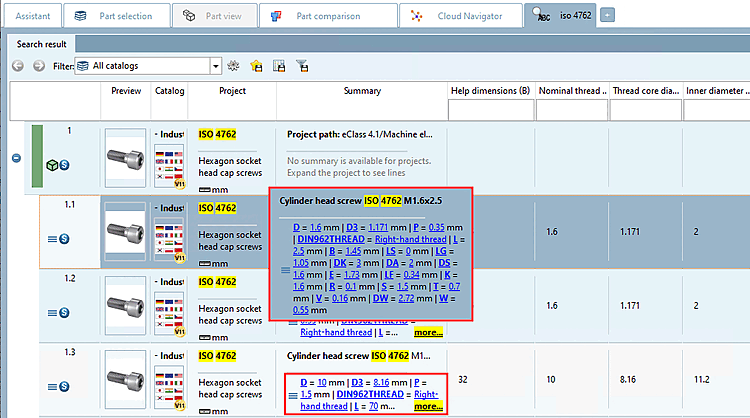The image size is (750, 418).
Task: Click the mm unit icon in row 1
Action: tap(205, 190)
